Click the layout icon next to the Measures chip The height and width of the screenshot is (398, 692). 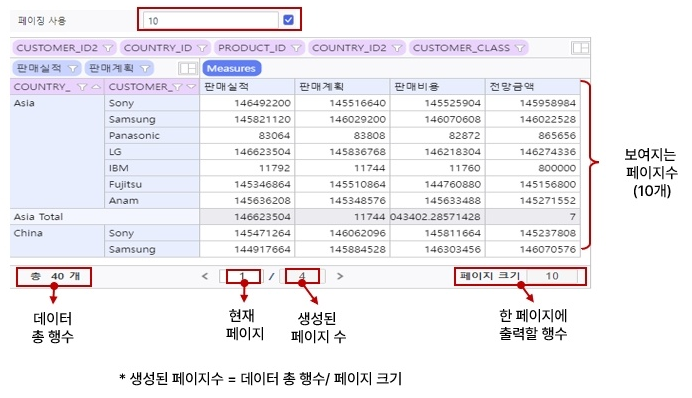pyautogui.click(x=187, y=68)
